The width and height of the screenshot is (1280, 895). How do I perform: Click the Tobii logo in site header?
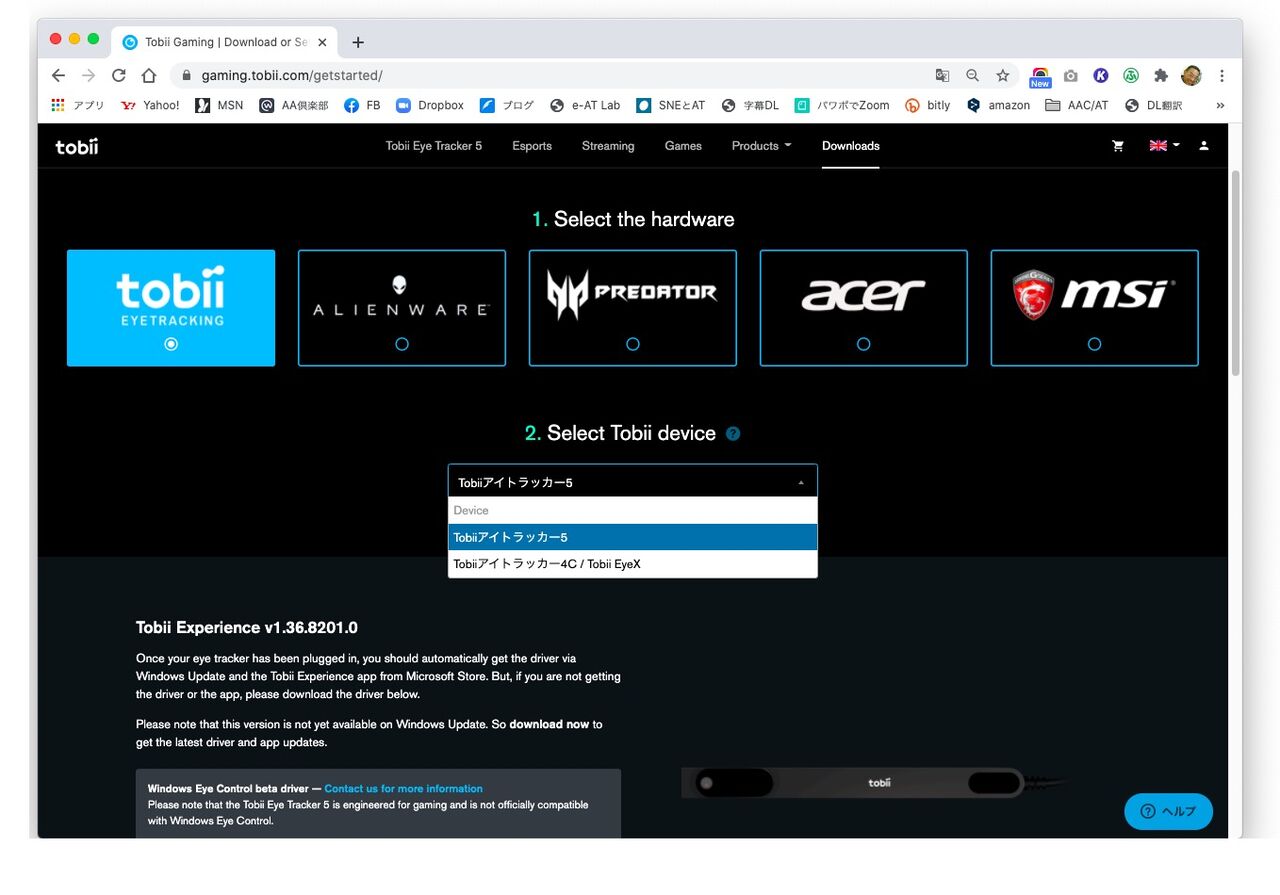click(77, 146)
